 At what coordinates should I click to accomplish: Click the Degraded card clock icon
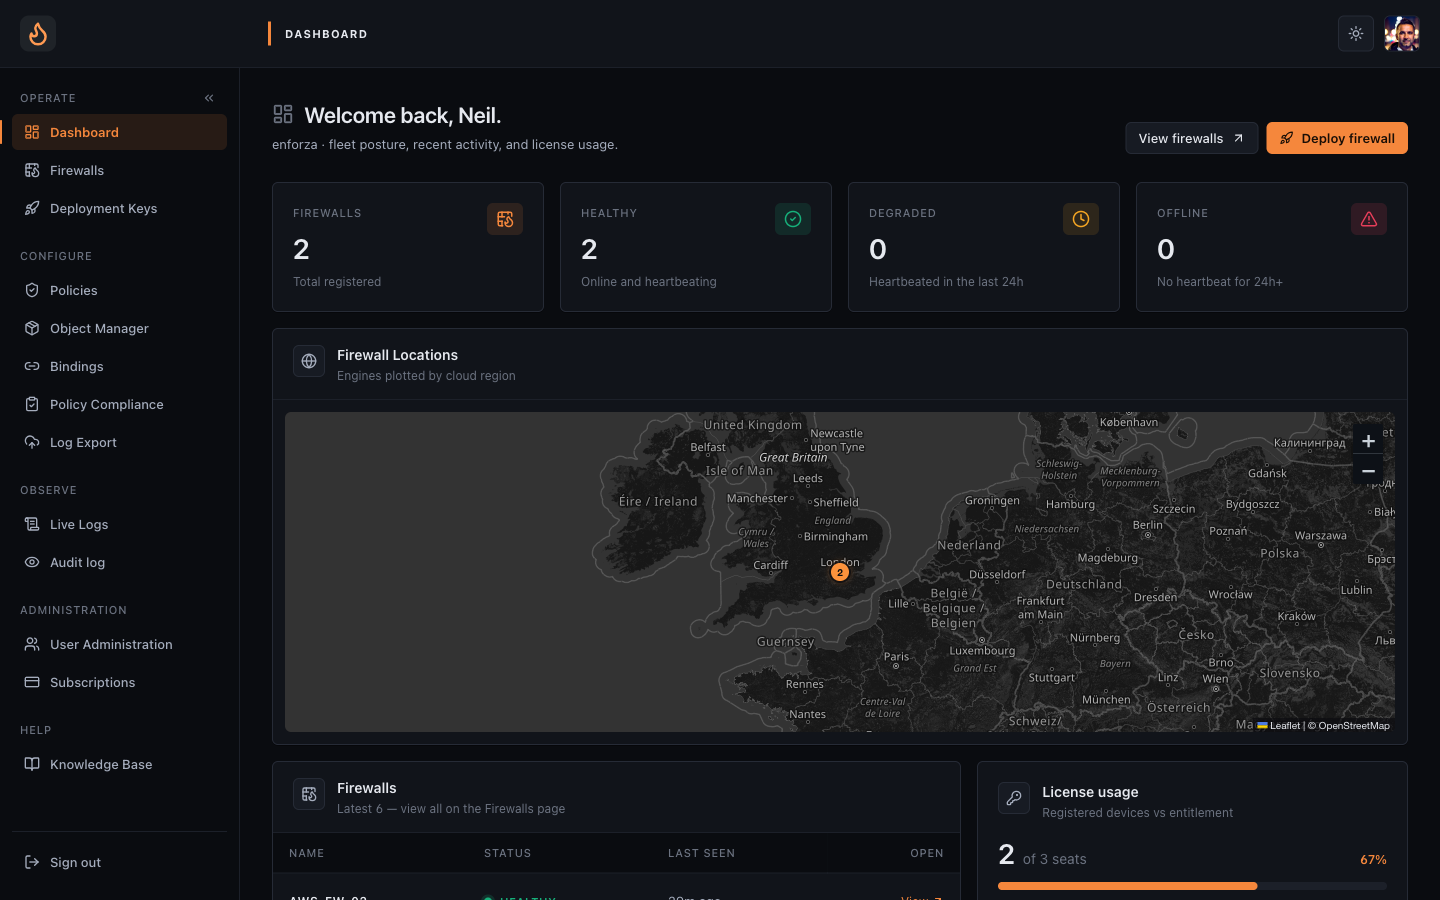coord(1081,219)
